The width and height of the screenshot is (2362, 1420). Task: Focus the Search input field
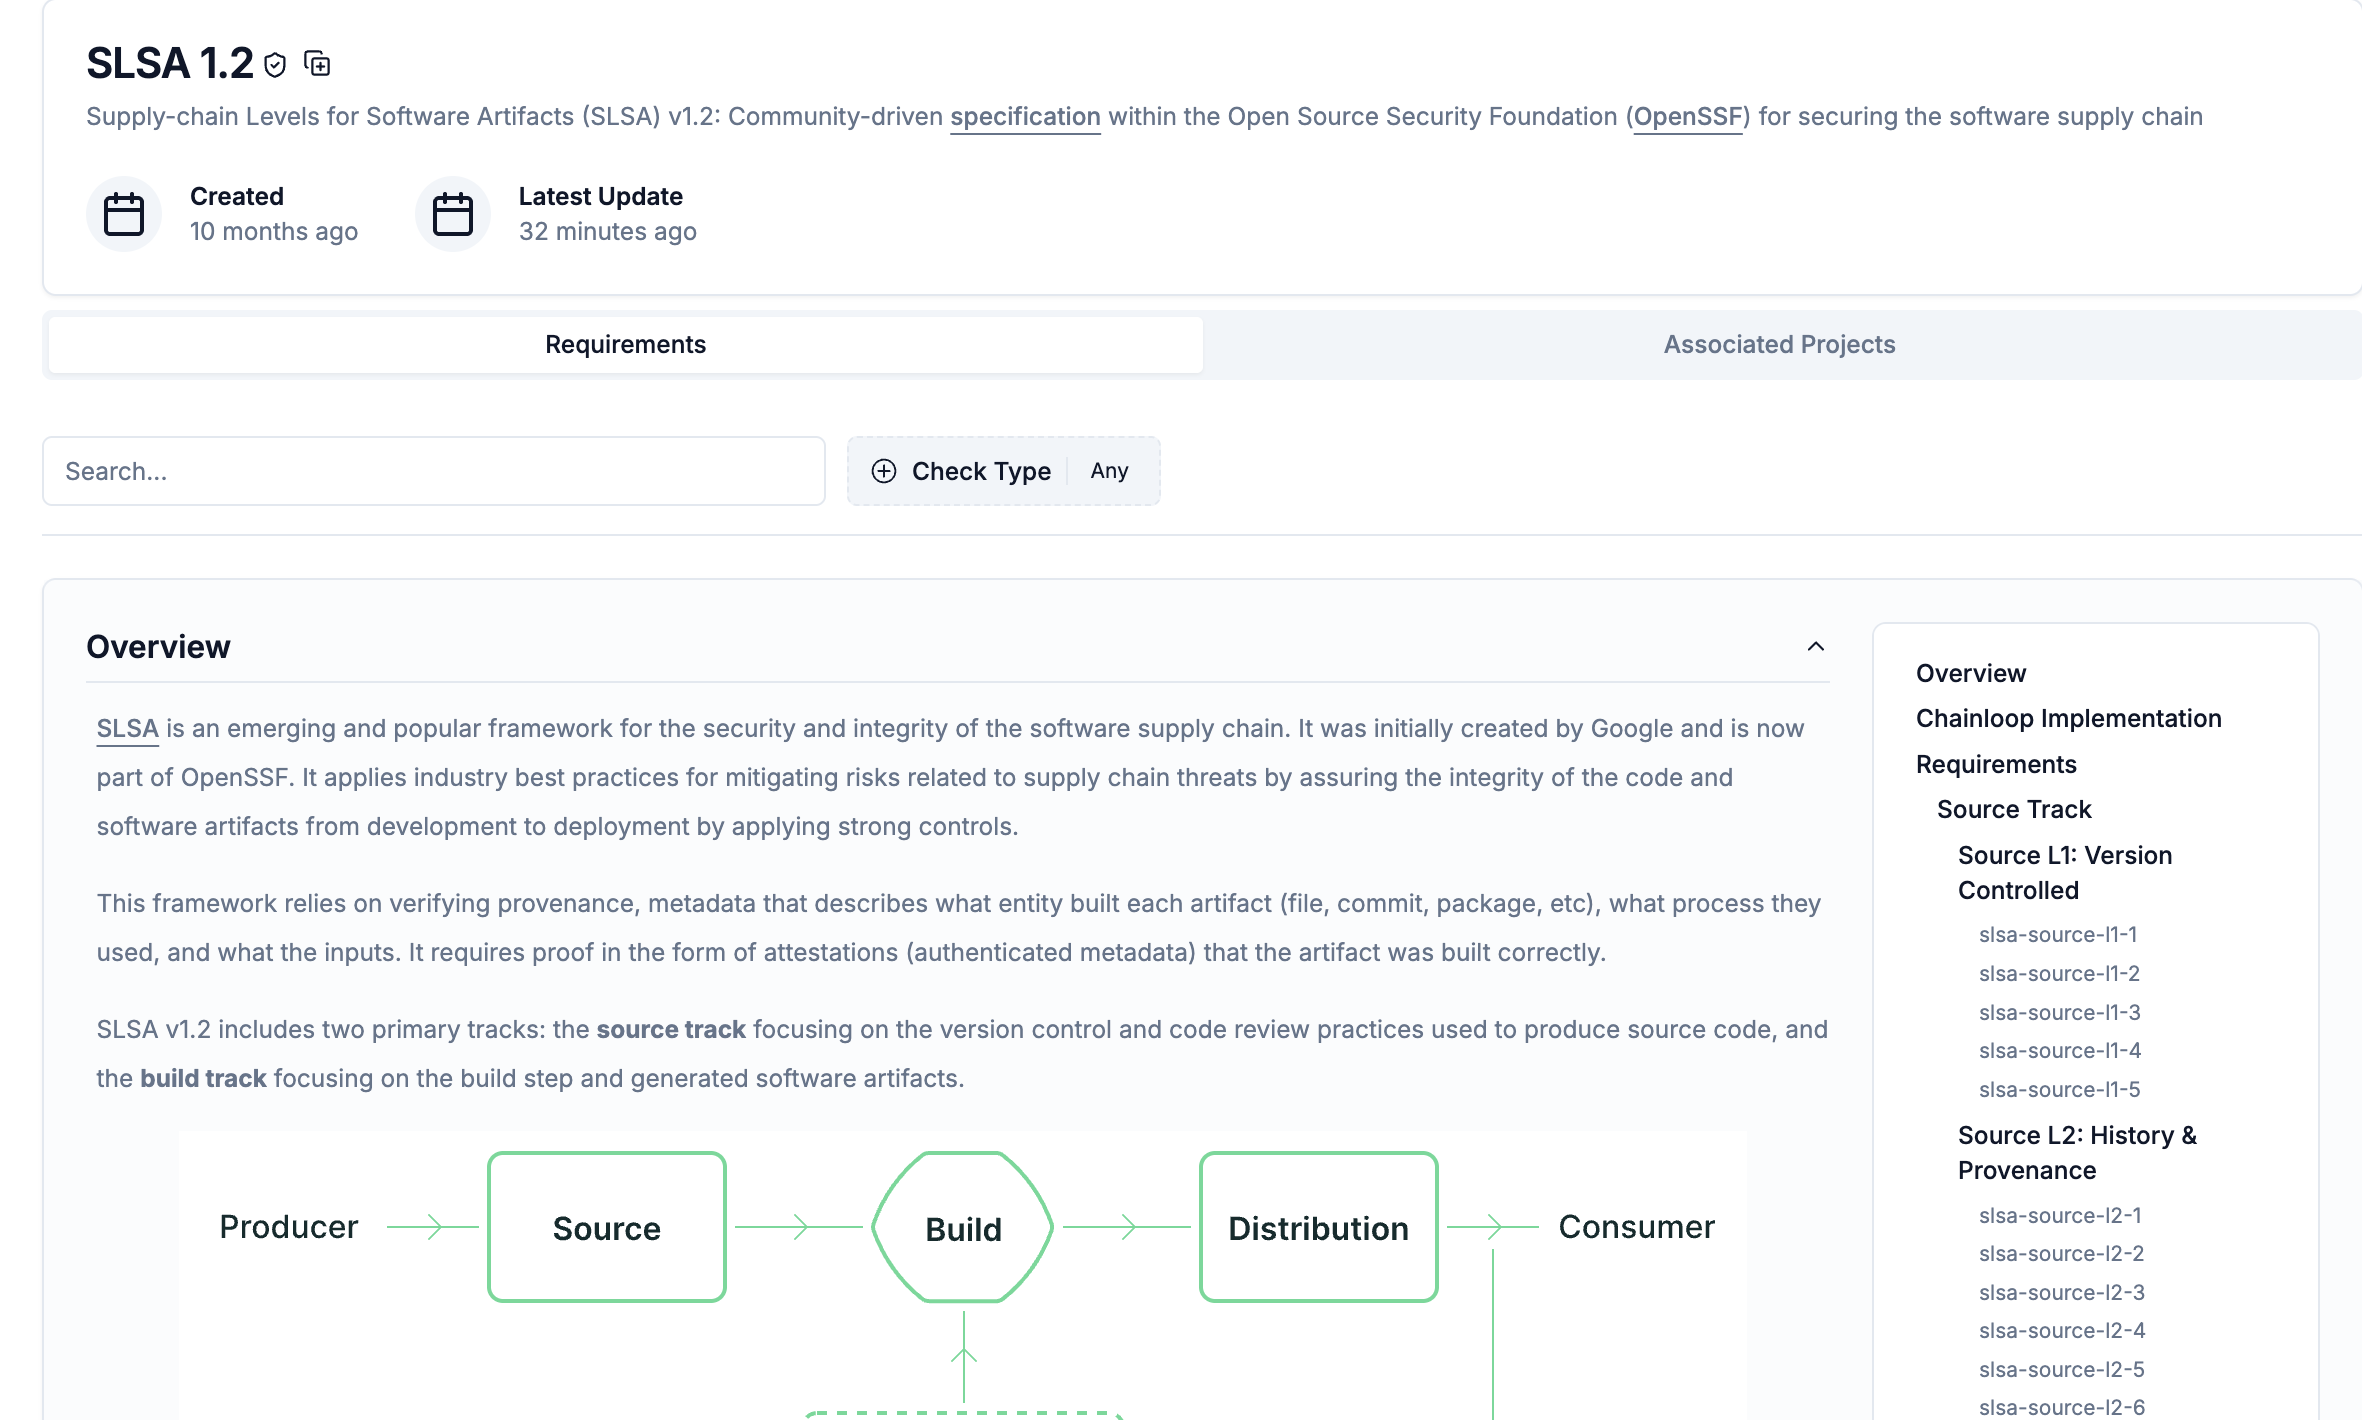[x=433, y=471]
